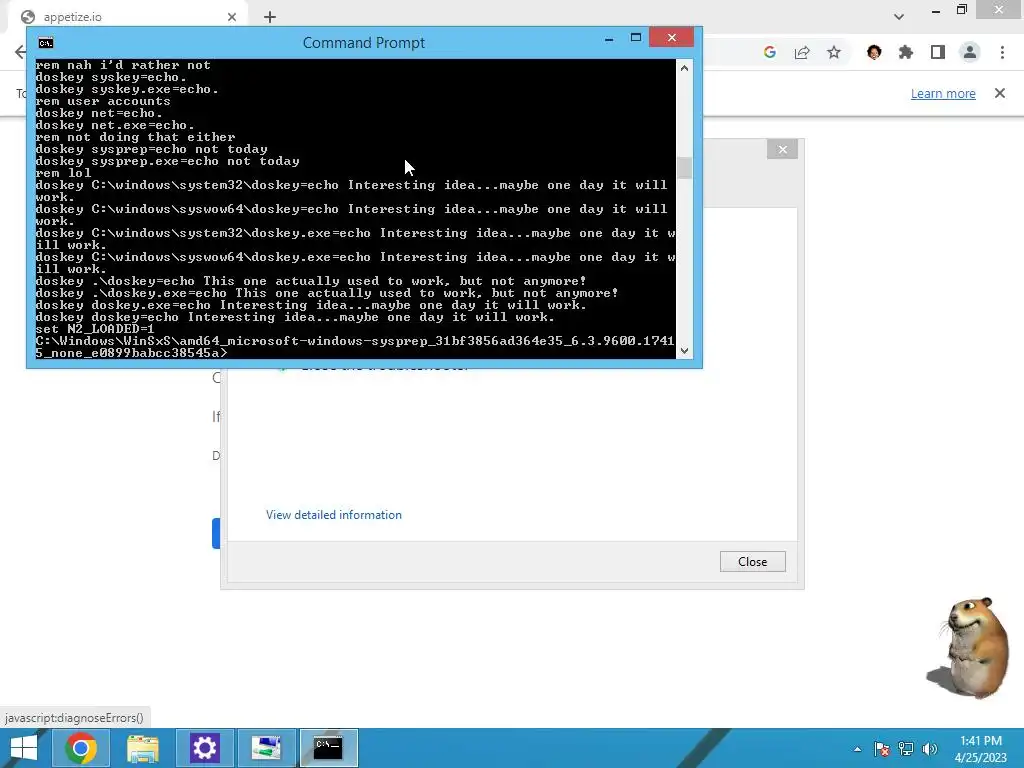Click the 'rem lol' line
Viewport: 1024px width, 768px height.
(63, 173)
